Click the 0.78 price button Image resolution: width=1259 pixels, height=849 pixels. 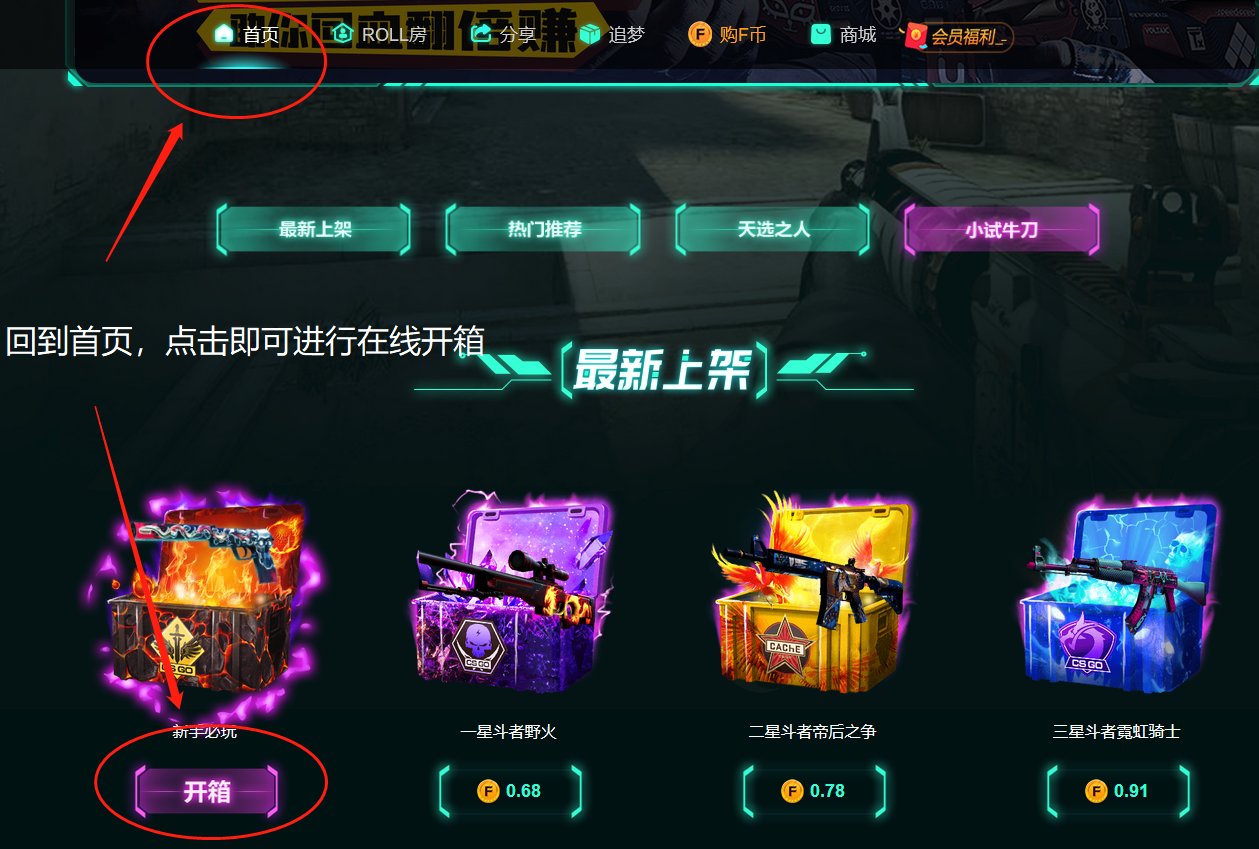point(814,791)
